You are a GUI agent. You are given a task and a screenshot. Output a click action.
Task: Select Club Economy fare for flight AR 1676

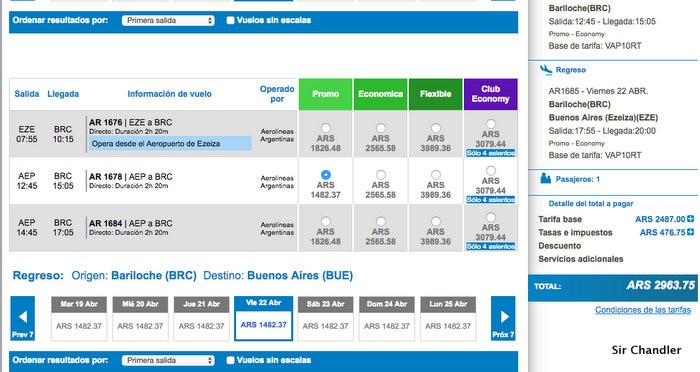tap(491, 124)
